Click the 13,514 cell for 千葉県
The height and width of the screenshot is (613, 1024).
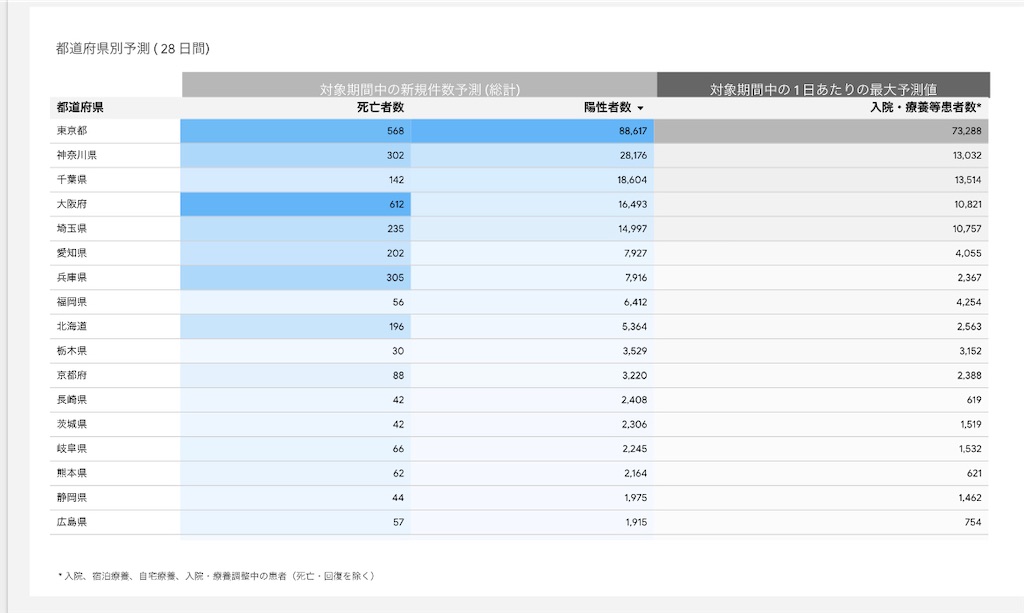(821, 180)
